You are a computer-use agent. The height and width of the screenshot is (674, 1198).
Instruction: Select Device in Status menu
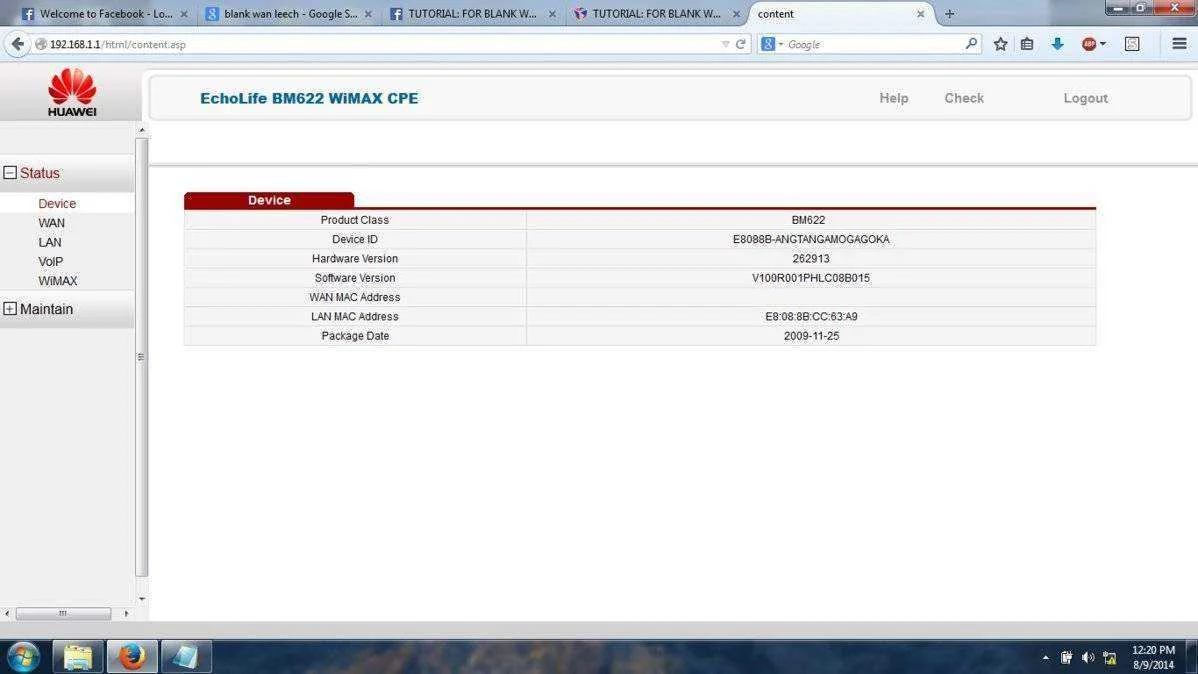coord(57,203)
